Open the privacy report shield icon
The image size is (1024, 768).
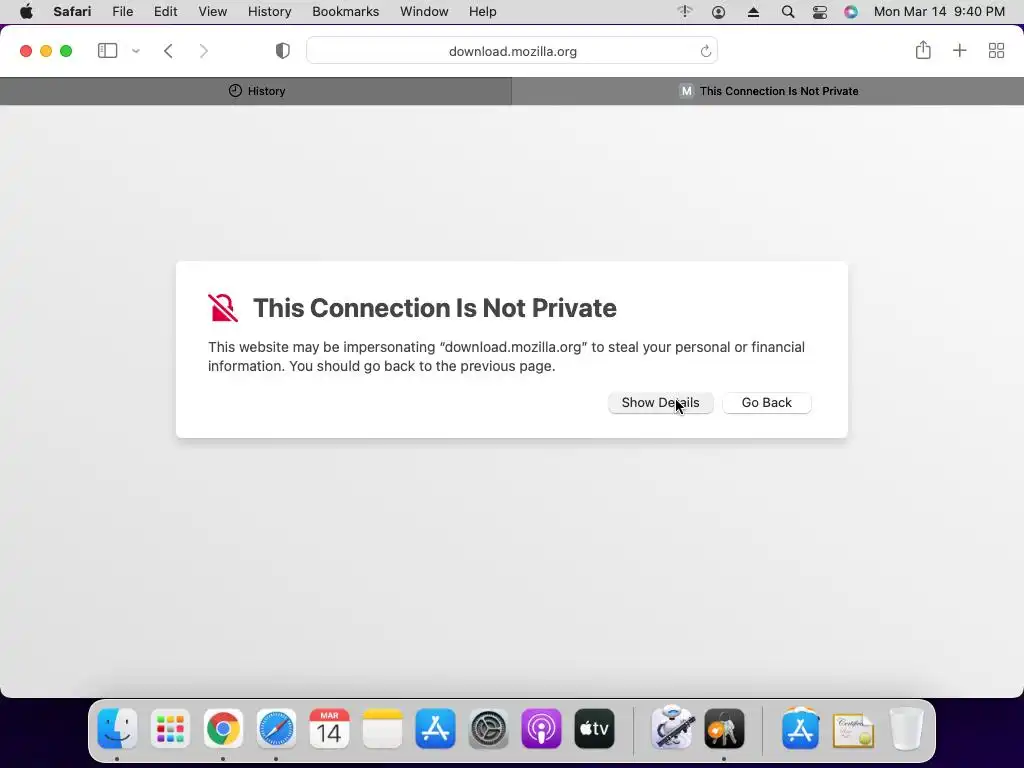pos(283,51)
